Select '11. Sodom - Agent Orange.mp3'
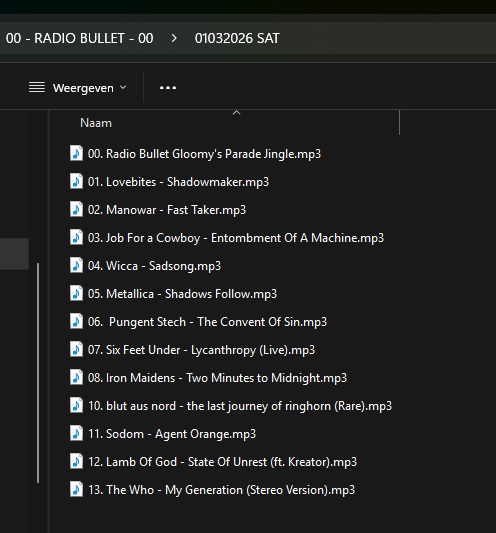 (172, 434)
